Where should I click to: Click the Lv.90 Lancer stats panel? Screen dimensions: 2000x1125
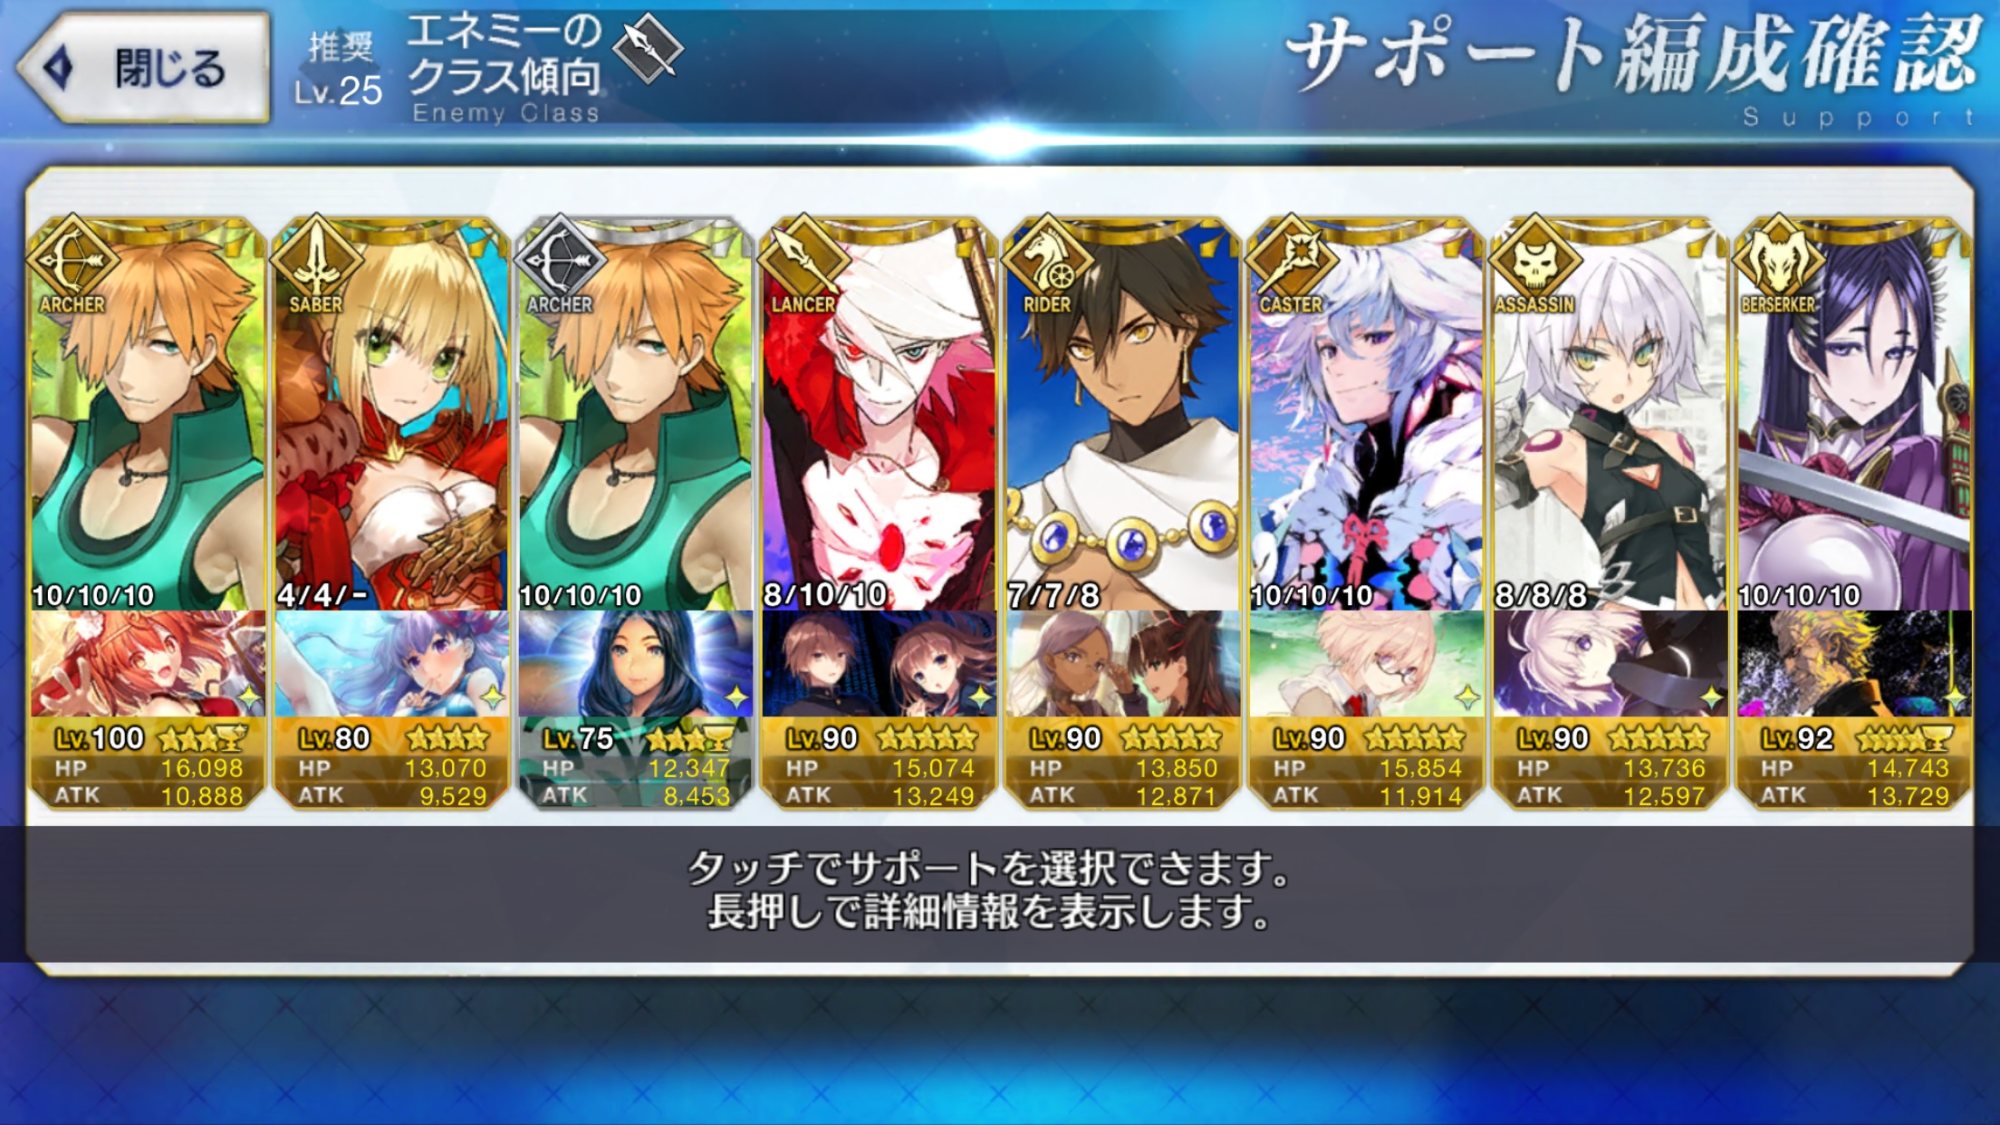click(x=878, y=764)
